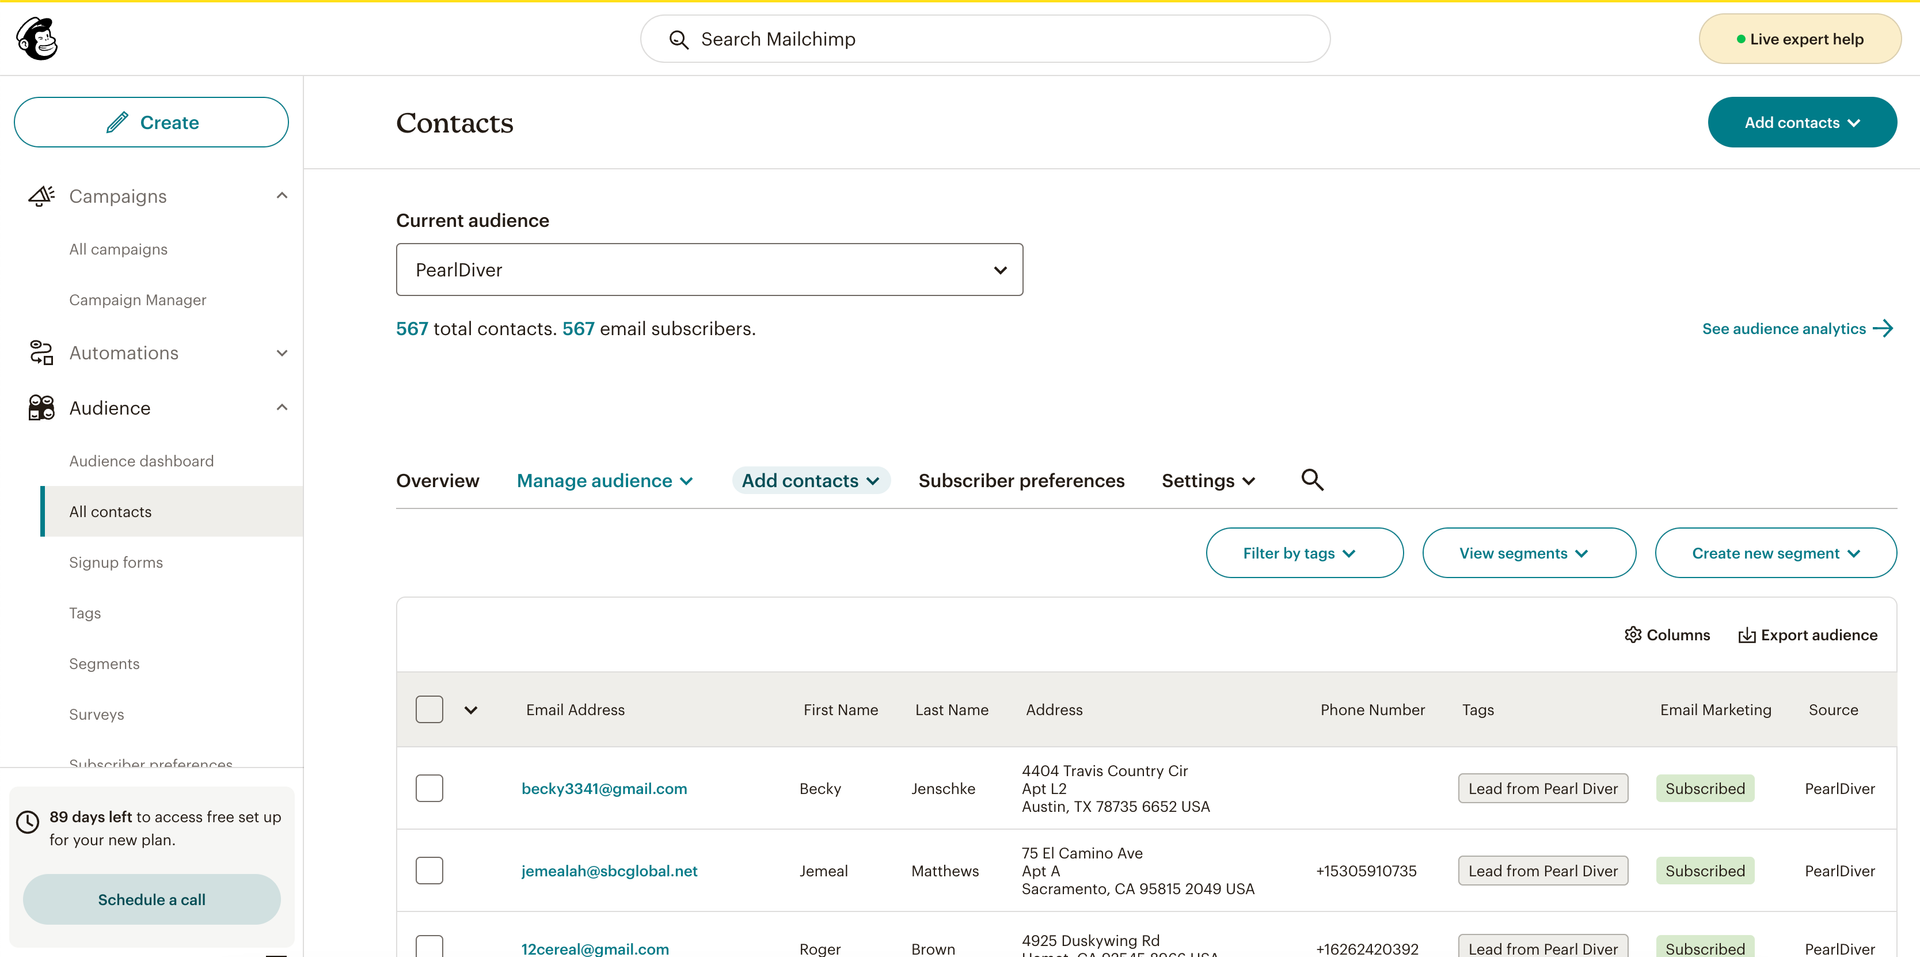Toggle the select-all checkbox in table header
The image size is (1920, 957).
click(429, 710)
